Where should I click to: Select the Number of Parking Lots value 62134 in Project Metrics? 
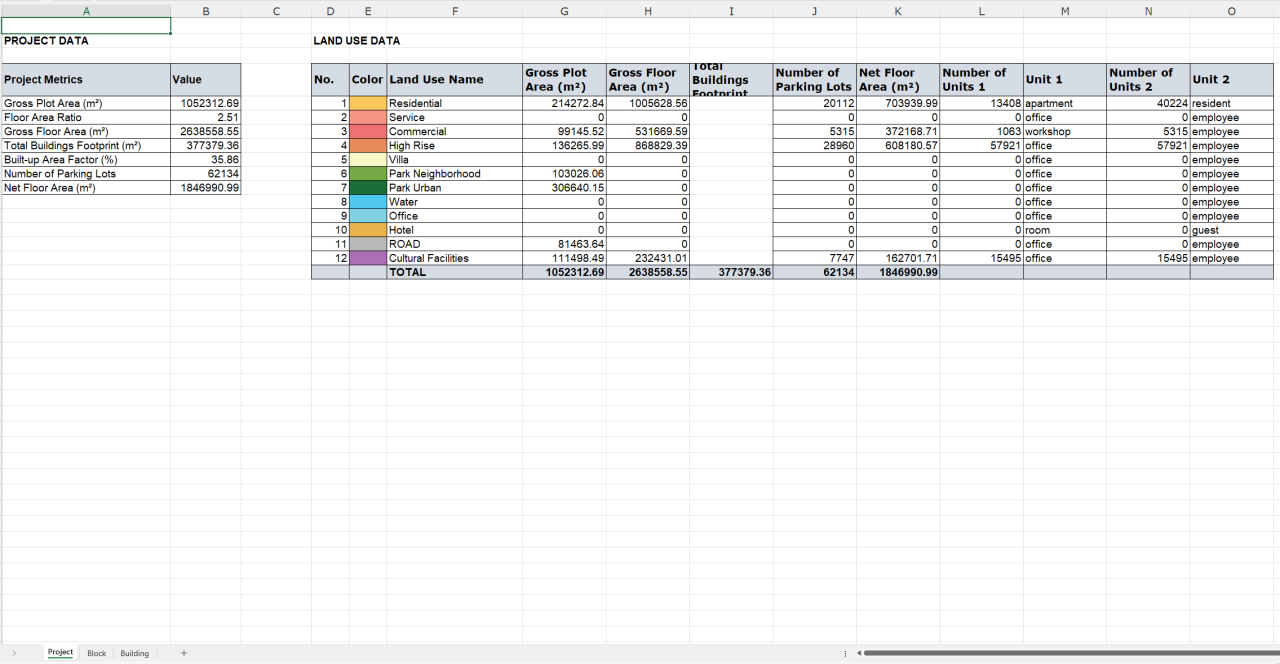point(206,174)
